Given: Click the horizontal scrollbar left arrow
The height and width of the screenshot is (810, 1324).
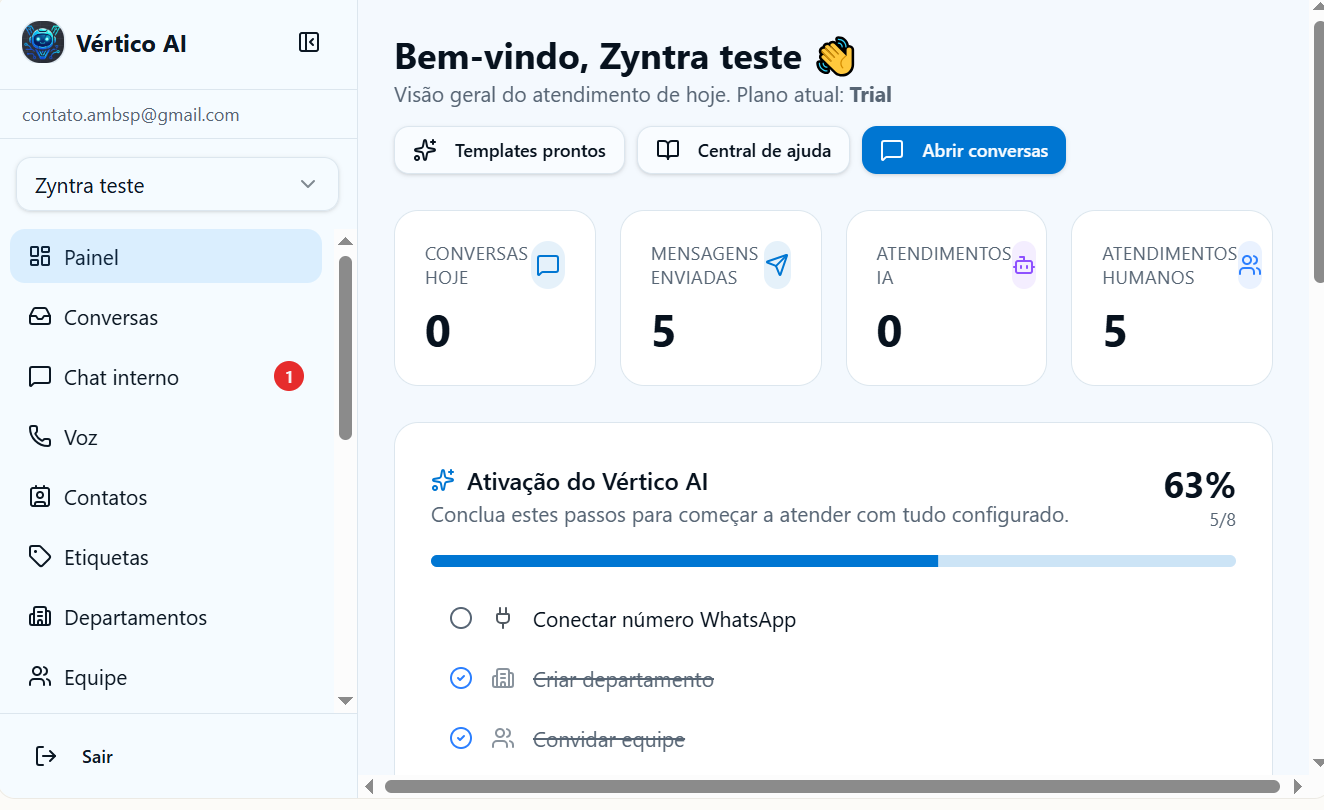Looking at the screenshot, I should pos(369,786).
